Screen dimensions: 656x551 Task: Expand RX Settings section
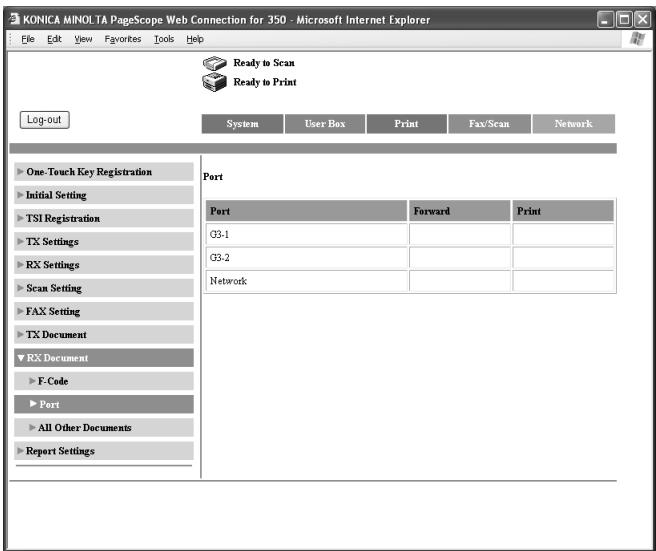tap(104, 265)
